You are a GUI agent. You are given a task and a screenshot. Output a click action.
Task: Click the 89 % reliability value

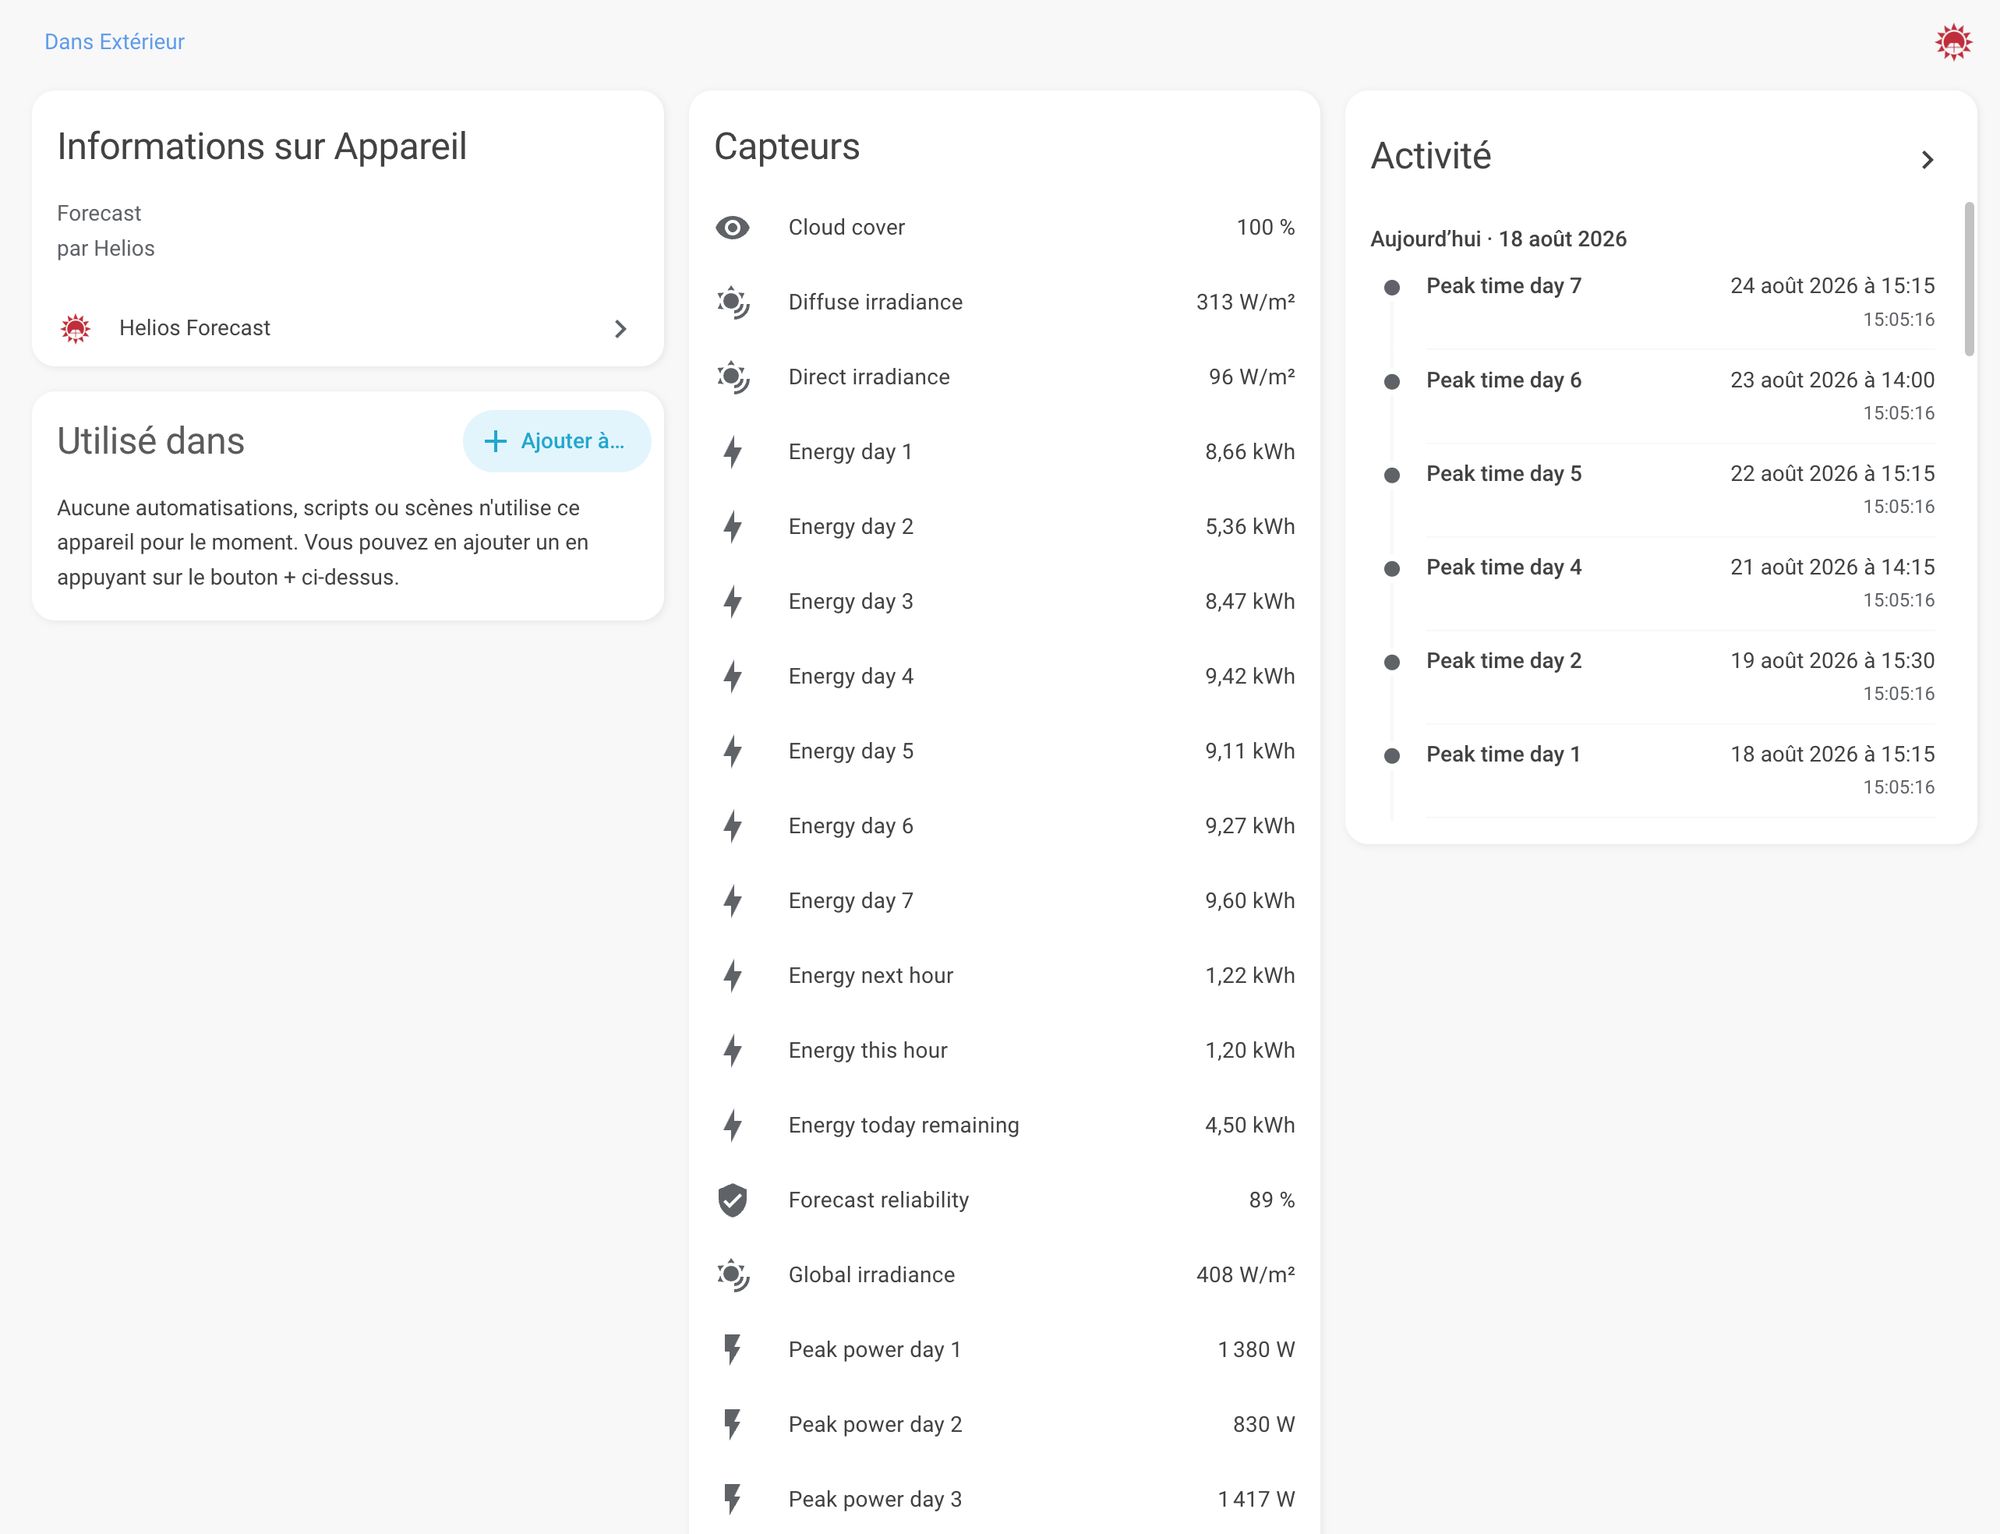tap(1272, 1200)
